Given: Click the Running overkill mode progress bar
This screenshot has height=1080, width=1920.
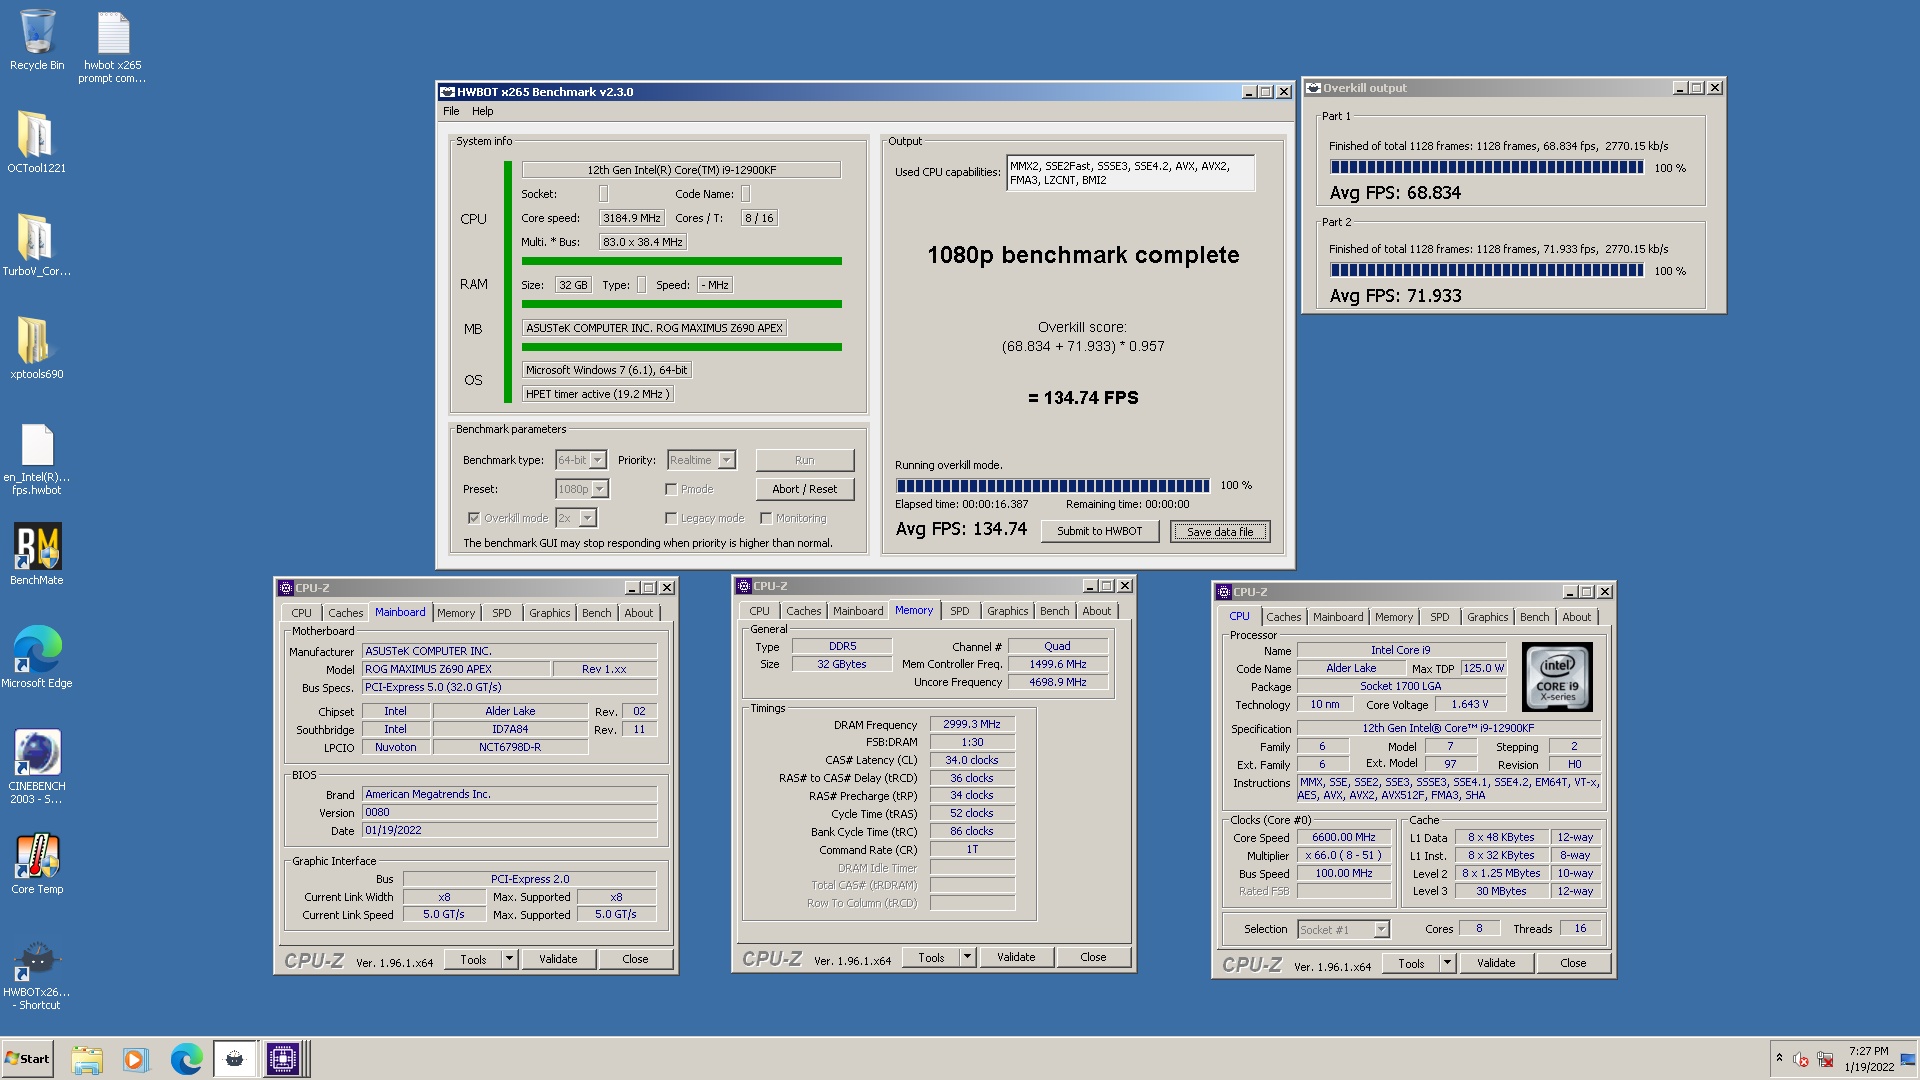Looking at the screenshot, I should [1052, 486].
